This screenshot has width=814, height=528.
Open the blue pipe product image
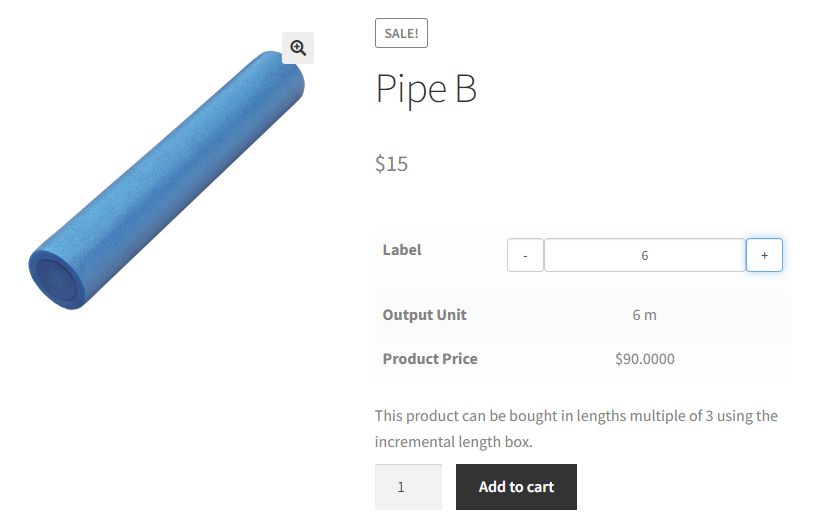166,180
